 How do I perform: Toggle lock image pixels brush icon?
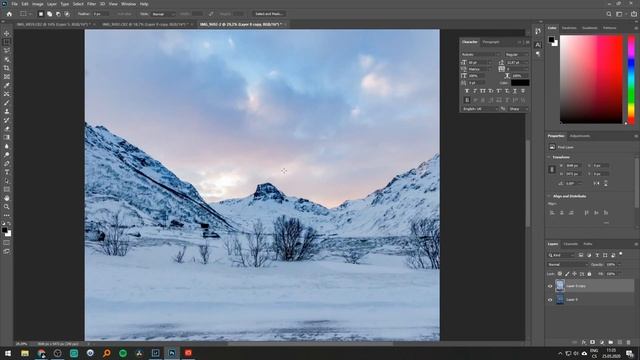pos(567,274)
